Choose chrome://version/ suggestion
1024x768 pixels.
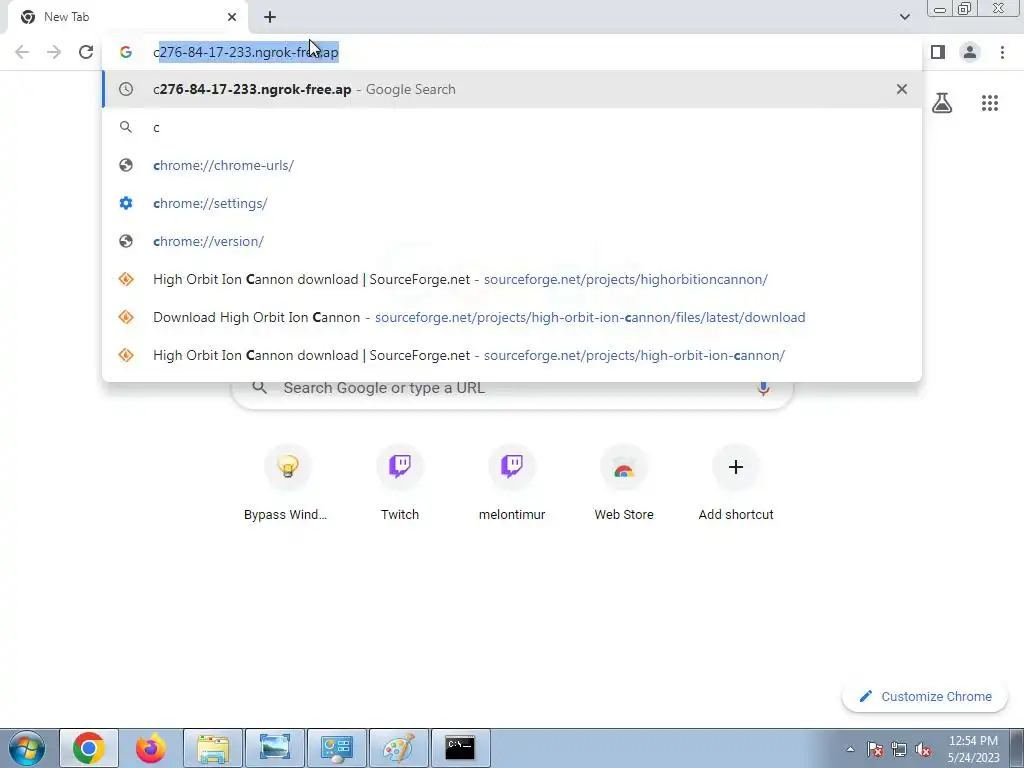pos(512,241)
